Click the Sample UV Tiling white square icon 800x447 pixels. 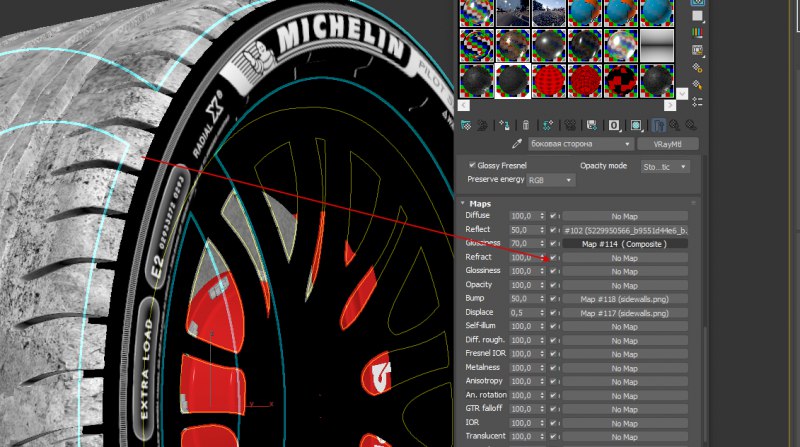point(697,16)
